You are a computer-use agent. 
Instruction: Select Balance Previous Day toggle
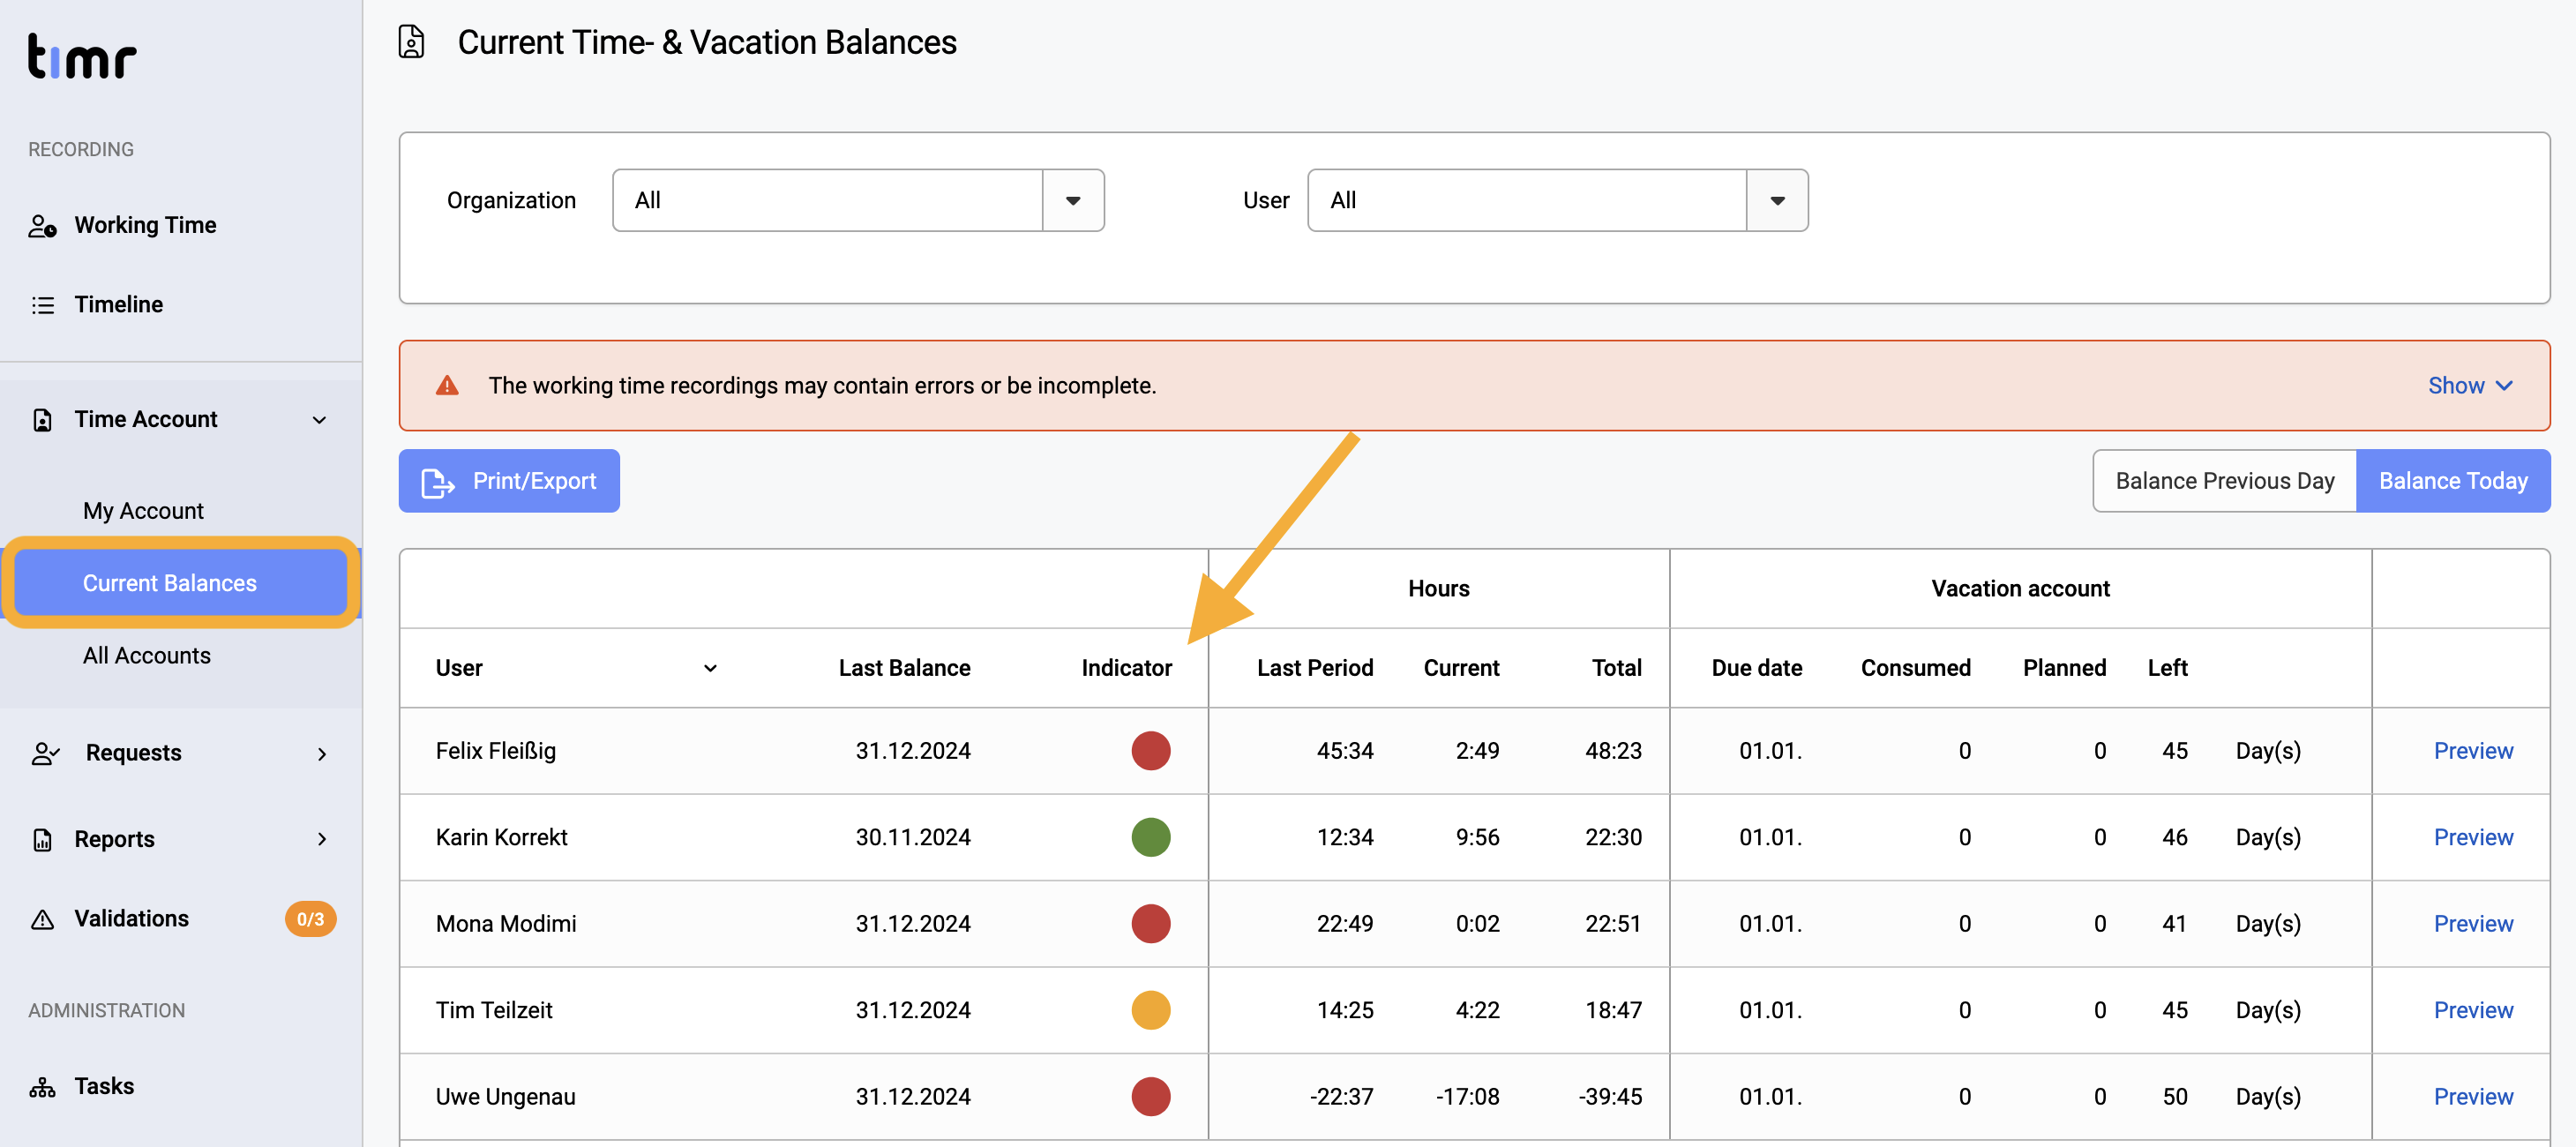[x=2224, y=482]
